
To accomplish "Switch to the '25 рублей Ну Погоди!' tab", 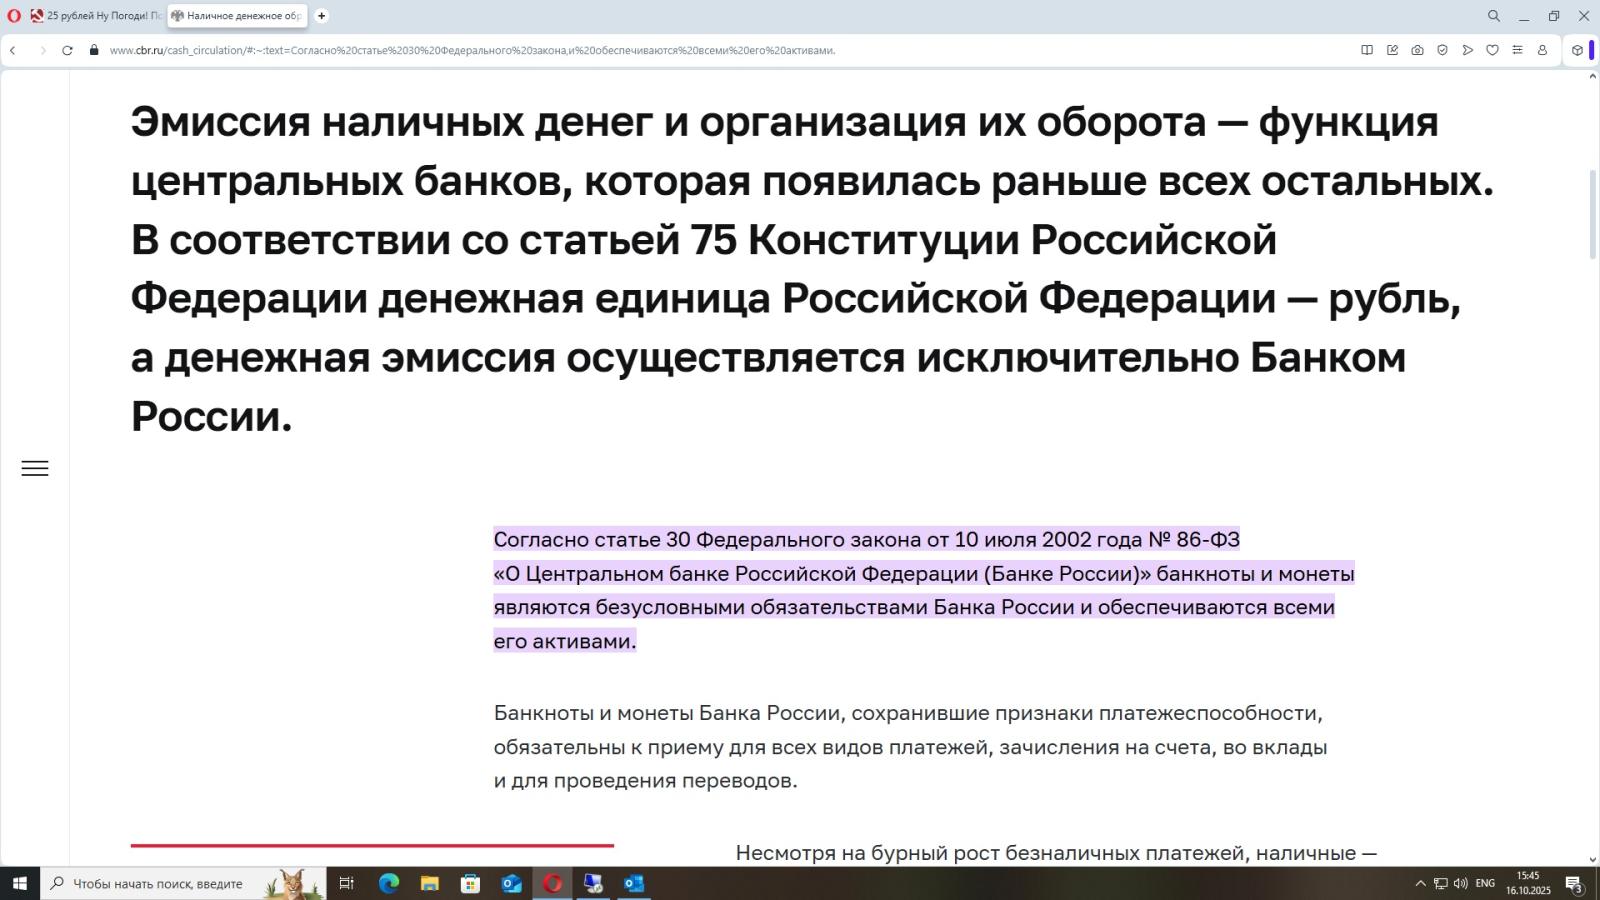I will (x=96, y=16).
